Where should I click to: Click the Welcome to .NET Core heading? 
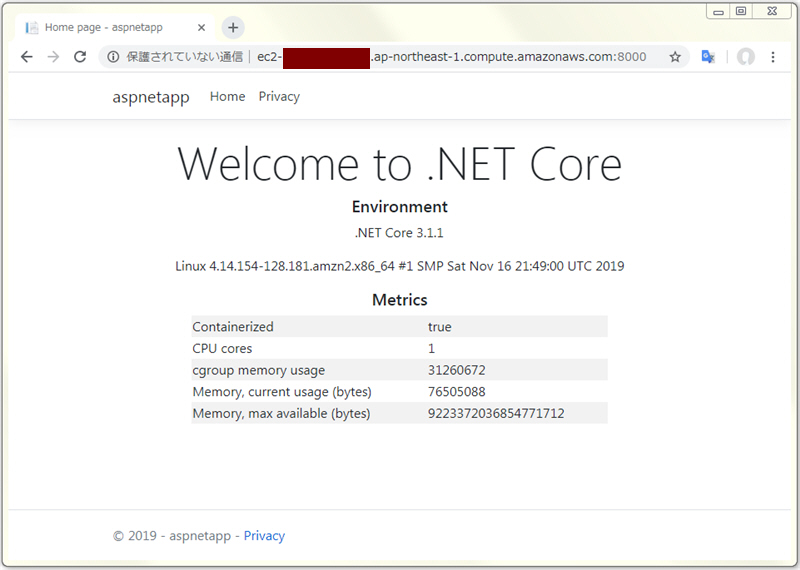click(399, 164)
